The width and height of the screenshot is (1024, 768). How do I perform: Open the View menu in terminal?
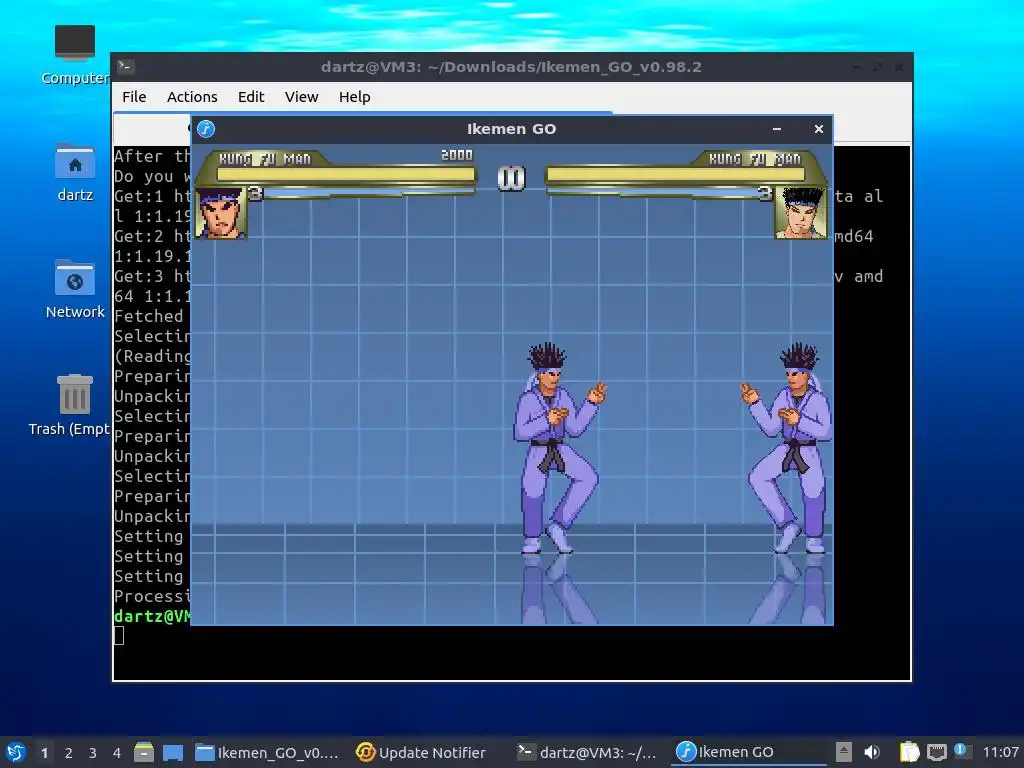point(301,97)
